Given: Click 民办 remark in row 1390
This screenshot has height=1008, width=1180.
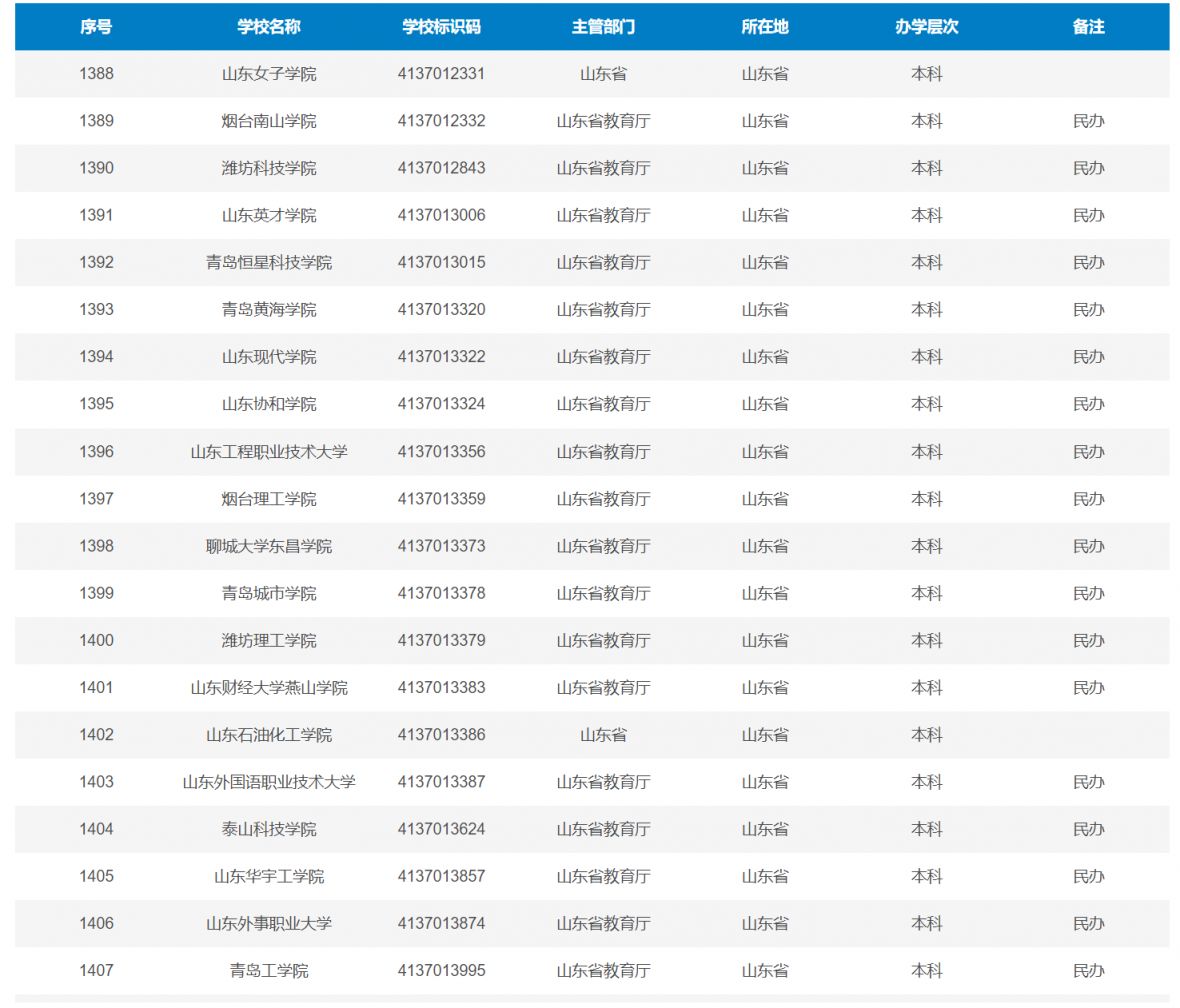Looking at the screenshot, I should point(1088,169).
